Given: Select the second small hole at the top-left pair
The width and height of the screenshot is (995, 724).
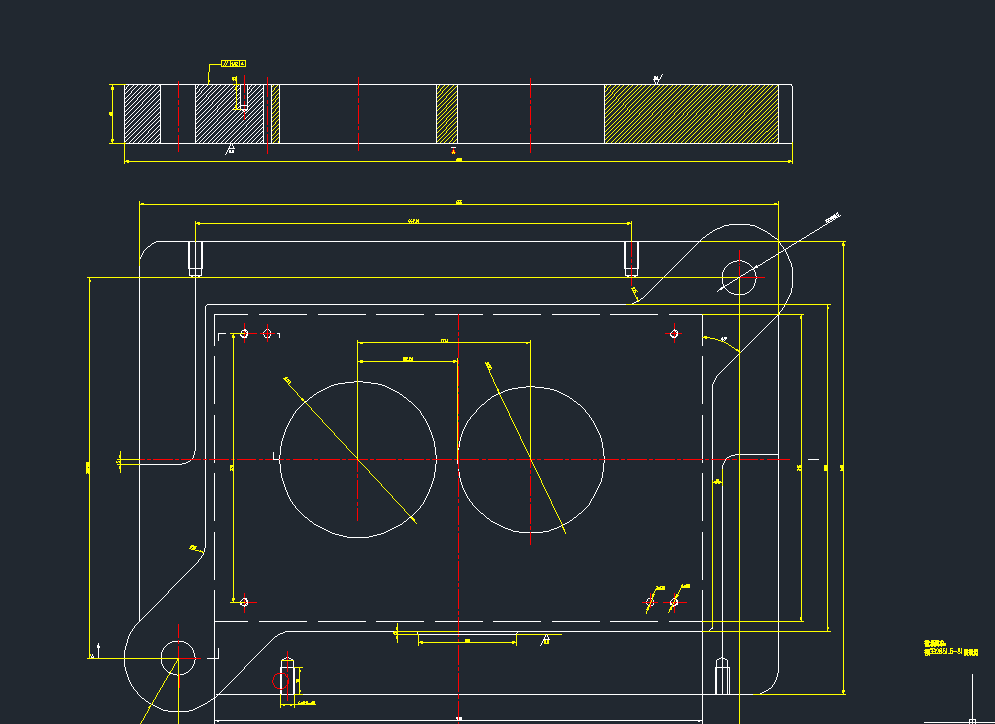Looking at the screenshot, I should [267, 333].
